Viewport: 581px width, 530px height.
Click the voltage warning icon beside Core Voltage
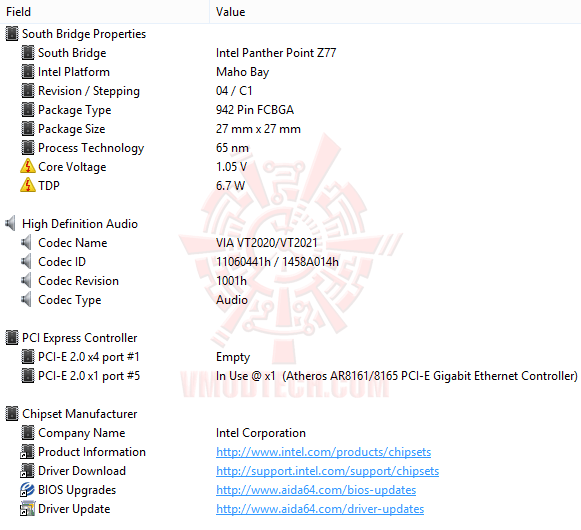coord(28,166)
